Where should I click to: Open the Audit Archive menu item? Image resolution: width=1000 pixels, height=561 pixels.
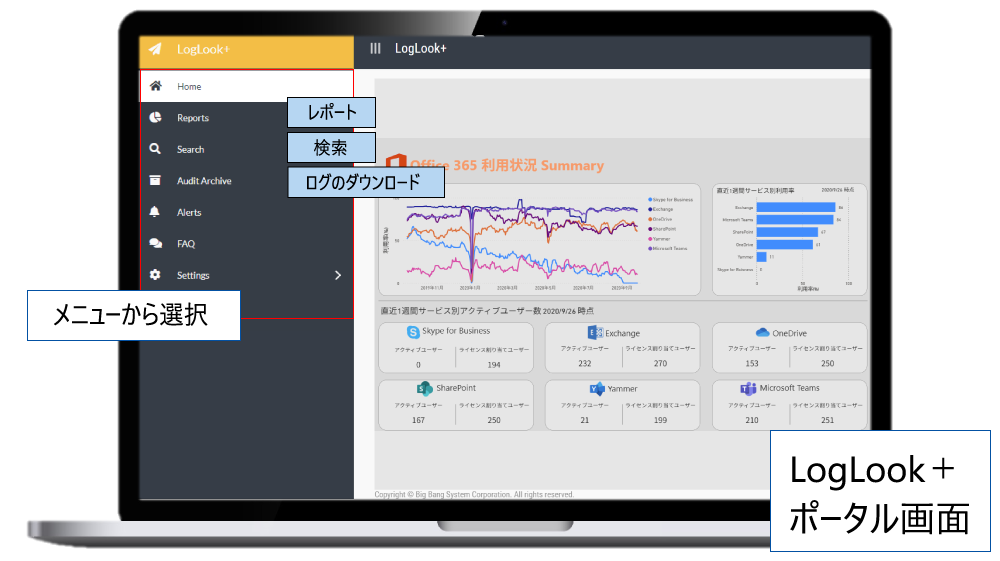(204, 181)
